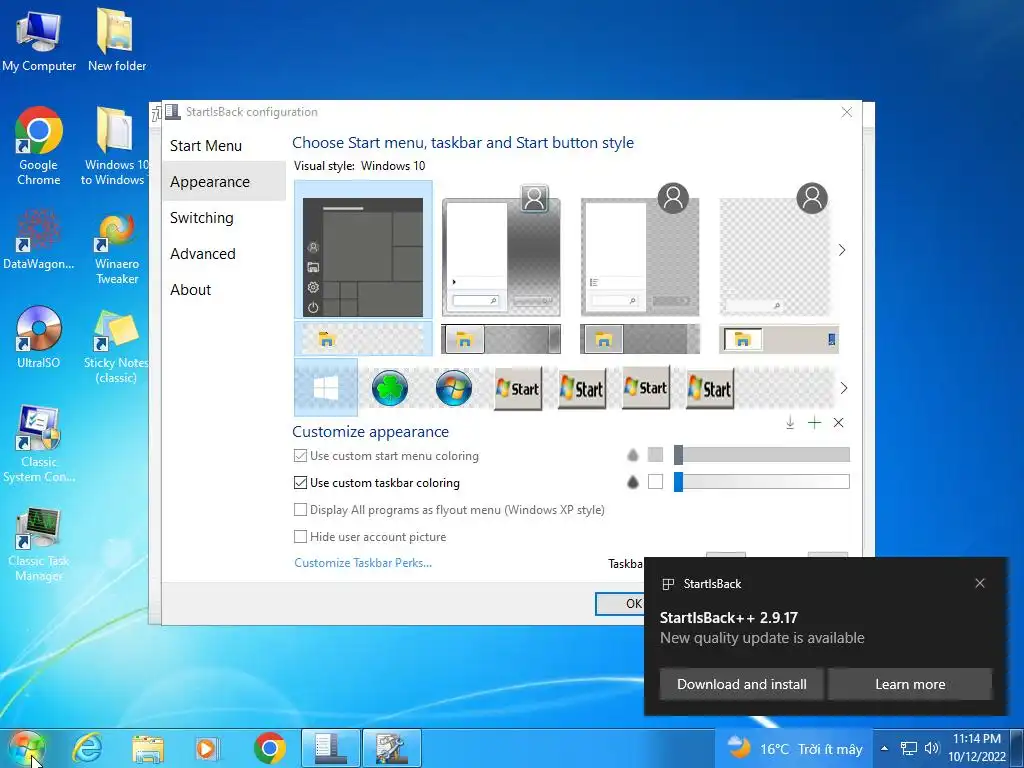
Task: Select the third classic Start button style
Action: point(646,388)
